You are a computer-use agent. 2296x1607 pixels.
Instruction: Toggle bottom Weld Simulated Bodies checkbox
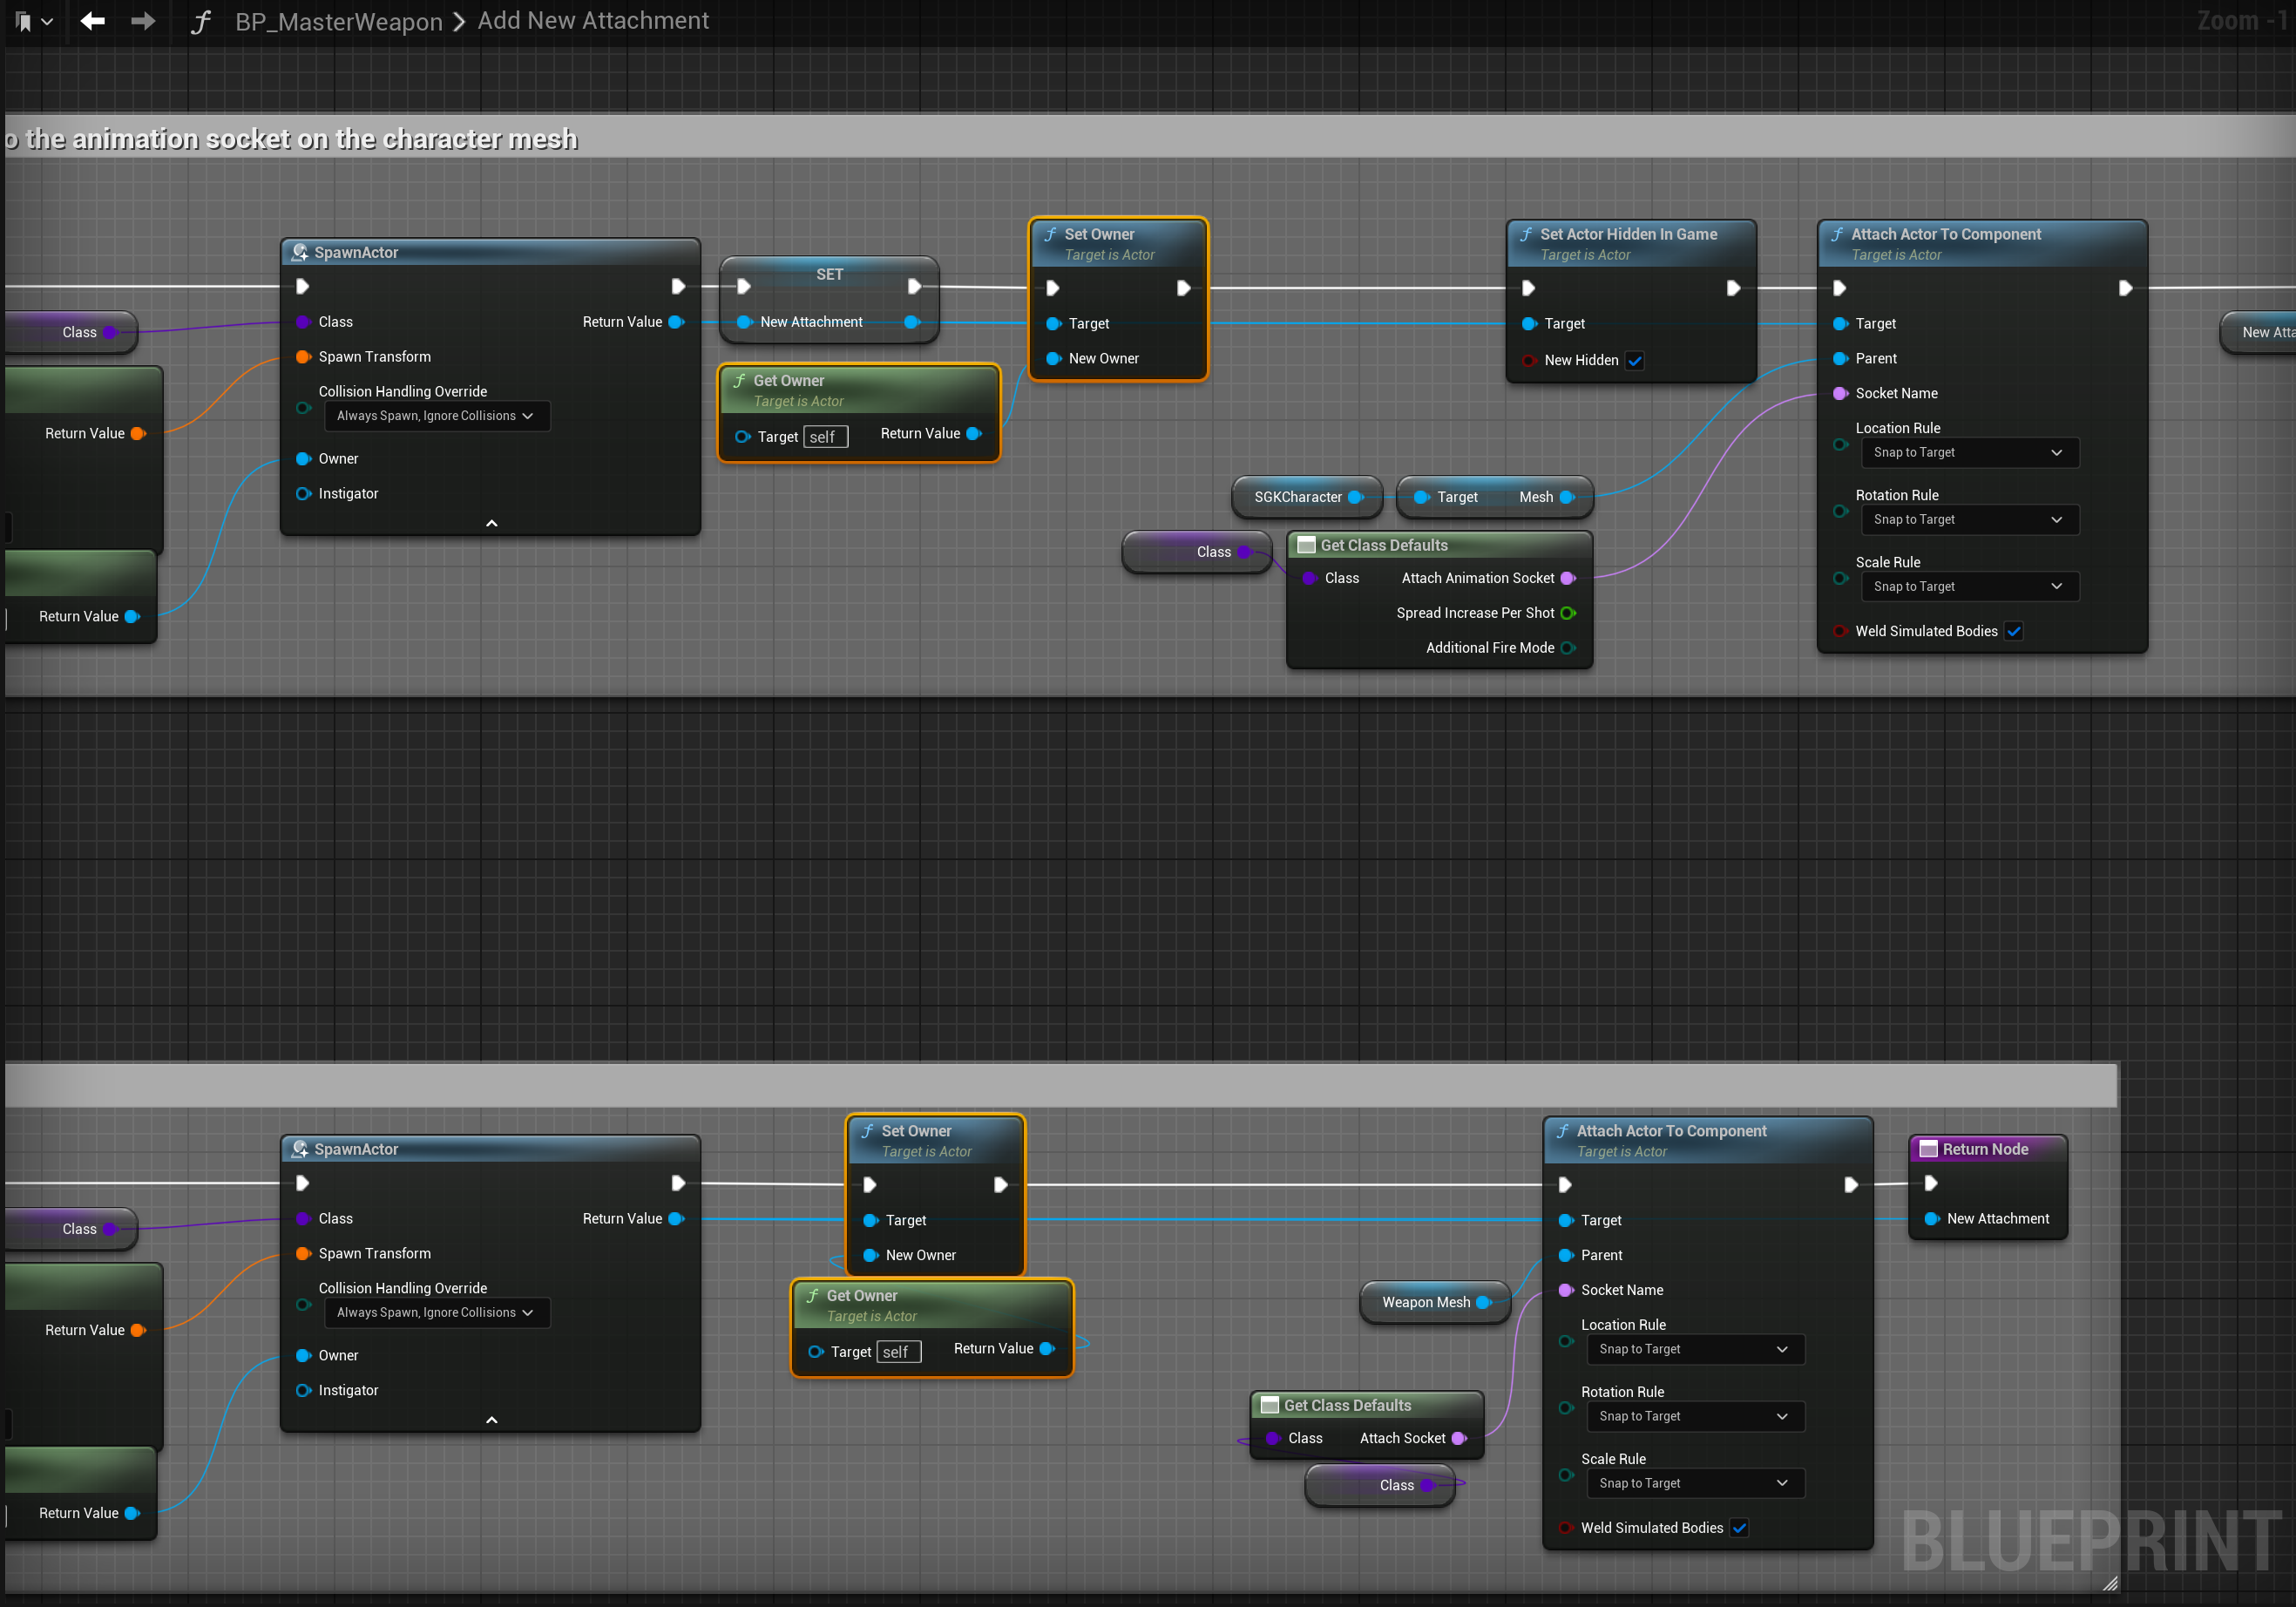tap(1739, 1528)
